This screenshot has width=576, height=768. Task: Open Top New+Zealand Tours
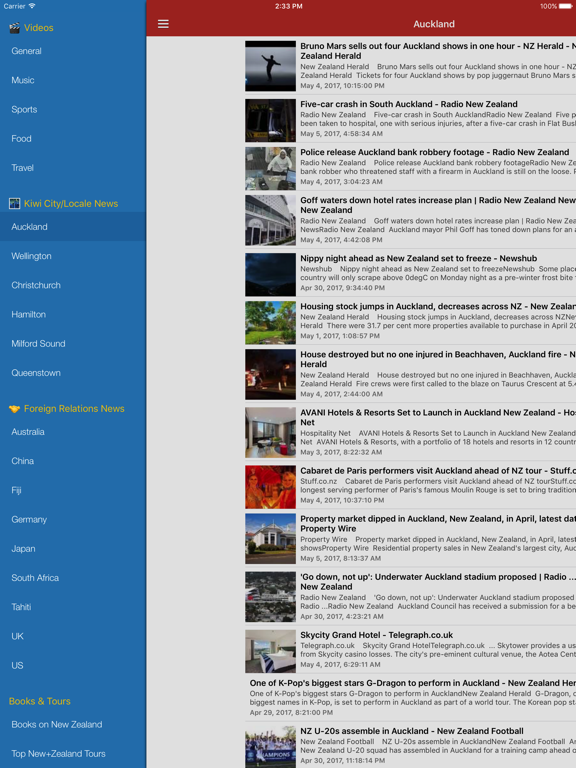(x=73, y=754)
